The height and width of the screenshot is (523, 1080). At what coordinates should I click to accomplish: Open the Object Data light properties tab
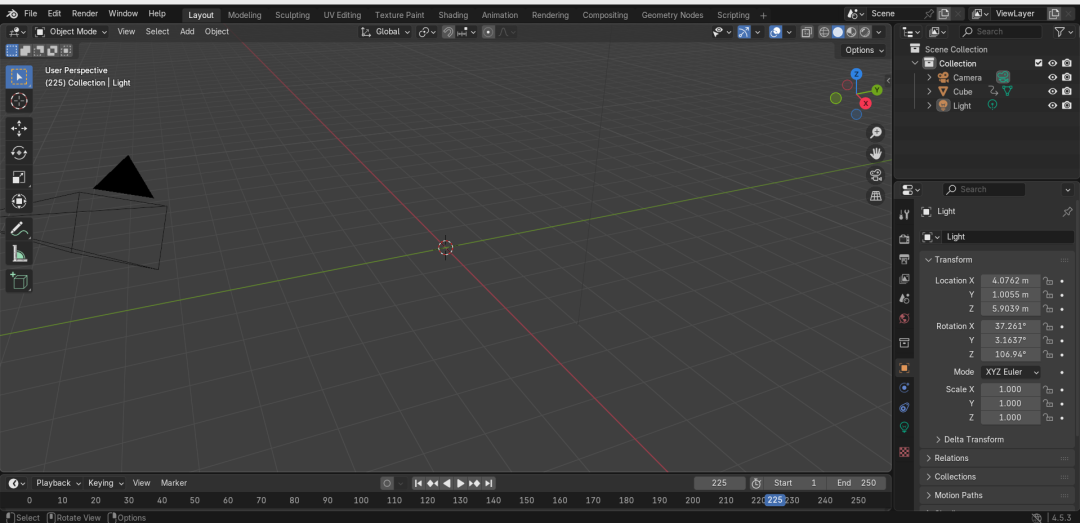click(x=904, y=427)
